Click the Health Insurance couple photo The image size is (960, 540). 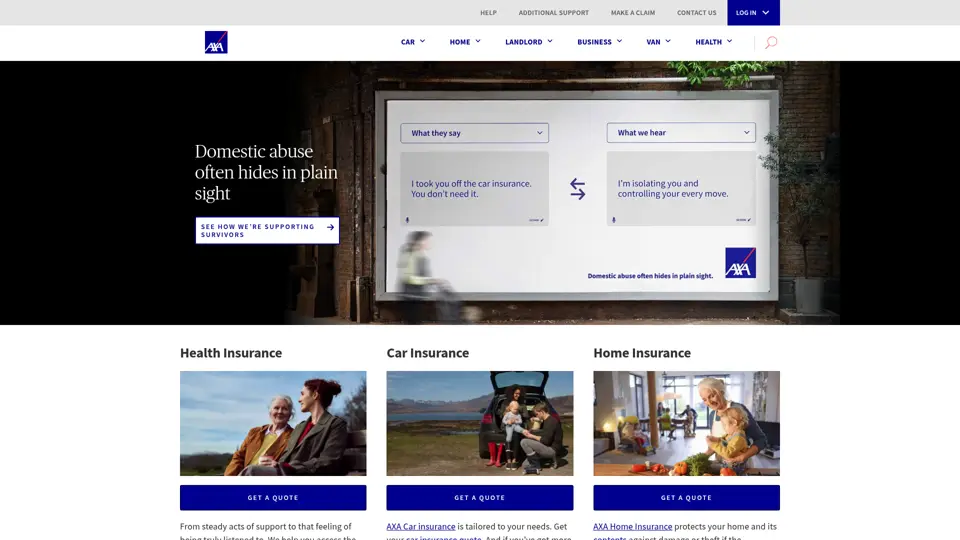click(273, 423)
